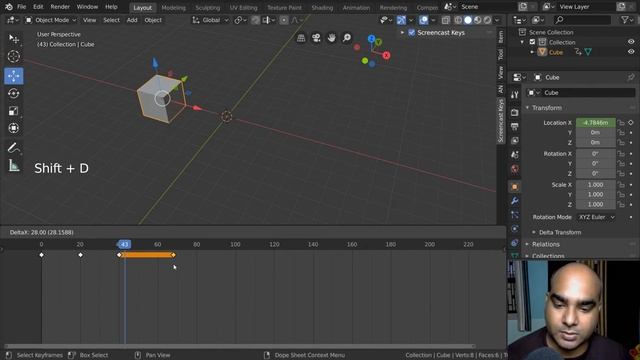Open the viewport Select menu
Viewport: 640px width, 360px height.
[x=111, y=20]
